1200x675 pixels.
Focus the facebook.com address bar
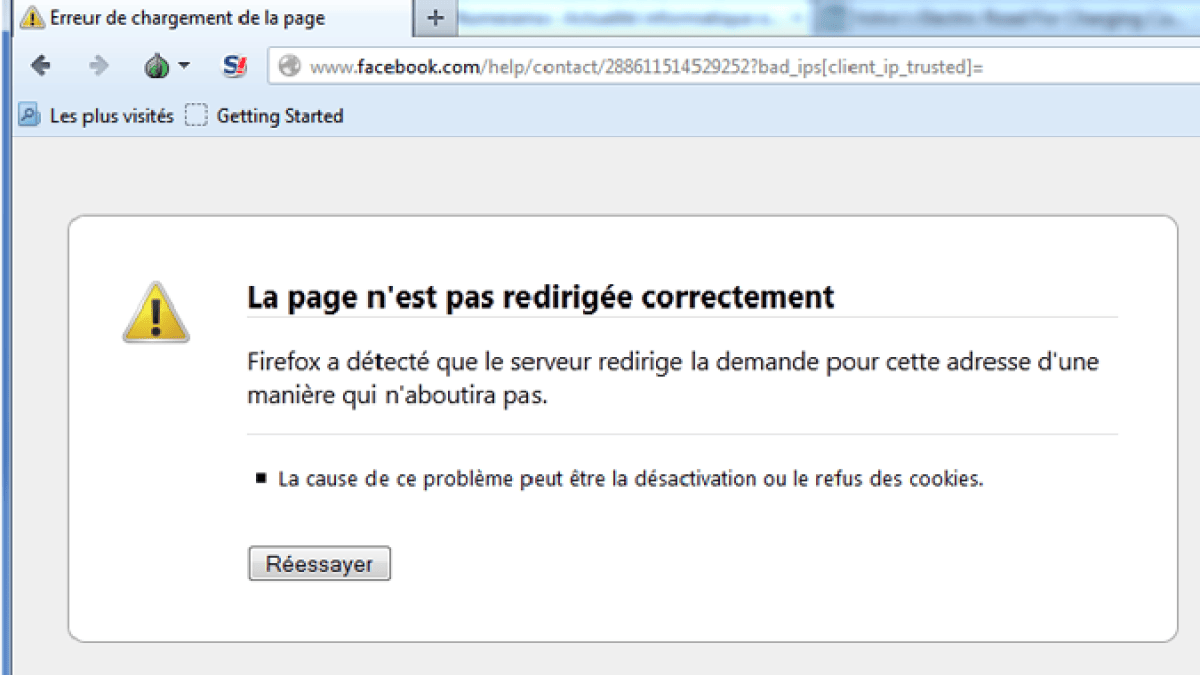(735, 67)
